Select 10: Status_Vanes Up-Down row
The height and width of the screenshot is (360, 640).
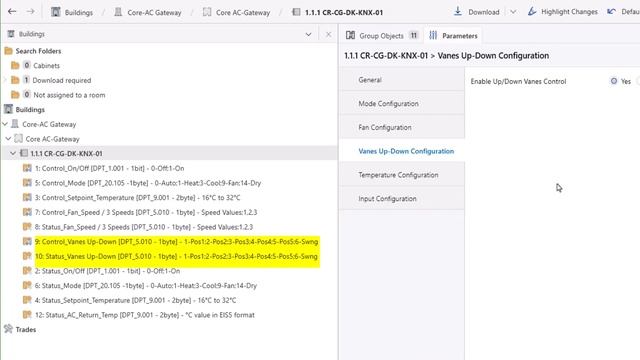coord(176,256)
